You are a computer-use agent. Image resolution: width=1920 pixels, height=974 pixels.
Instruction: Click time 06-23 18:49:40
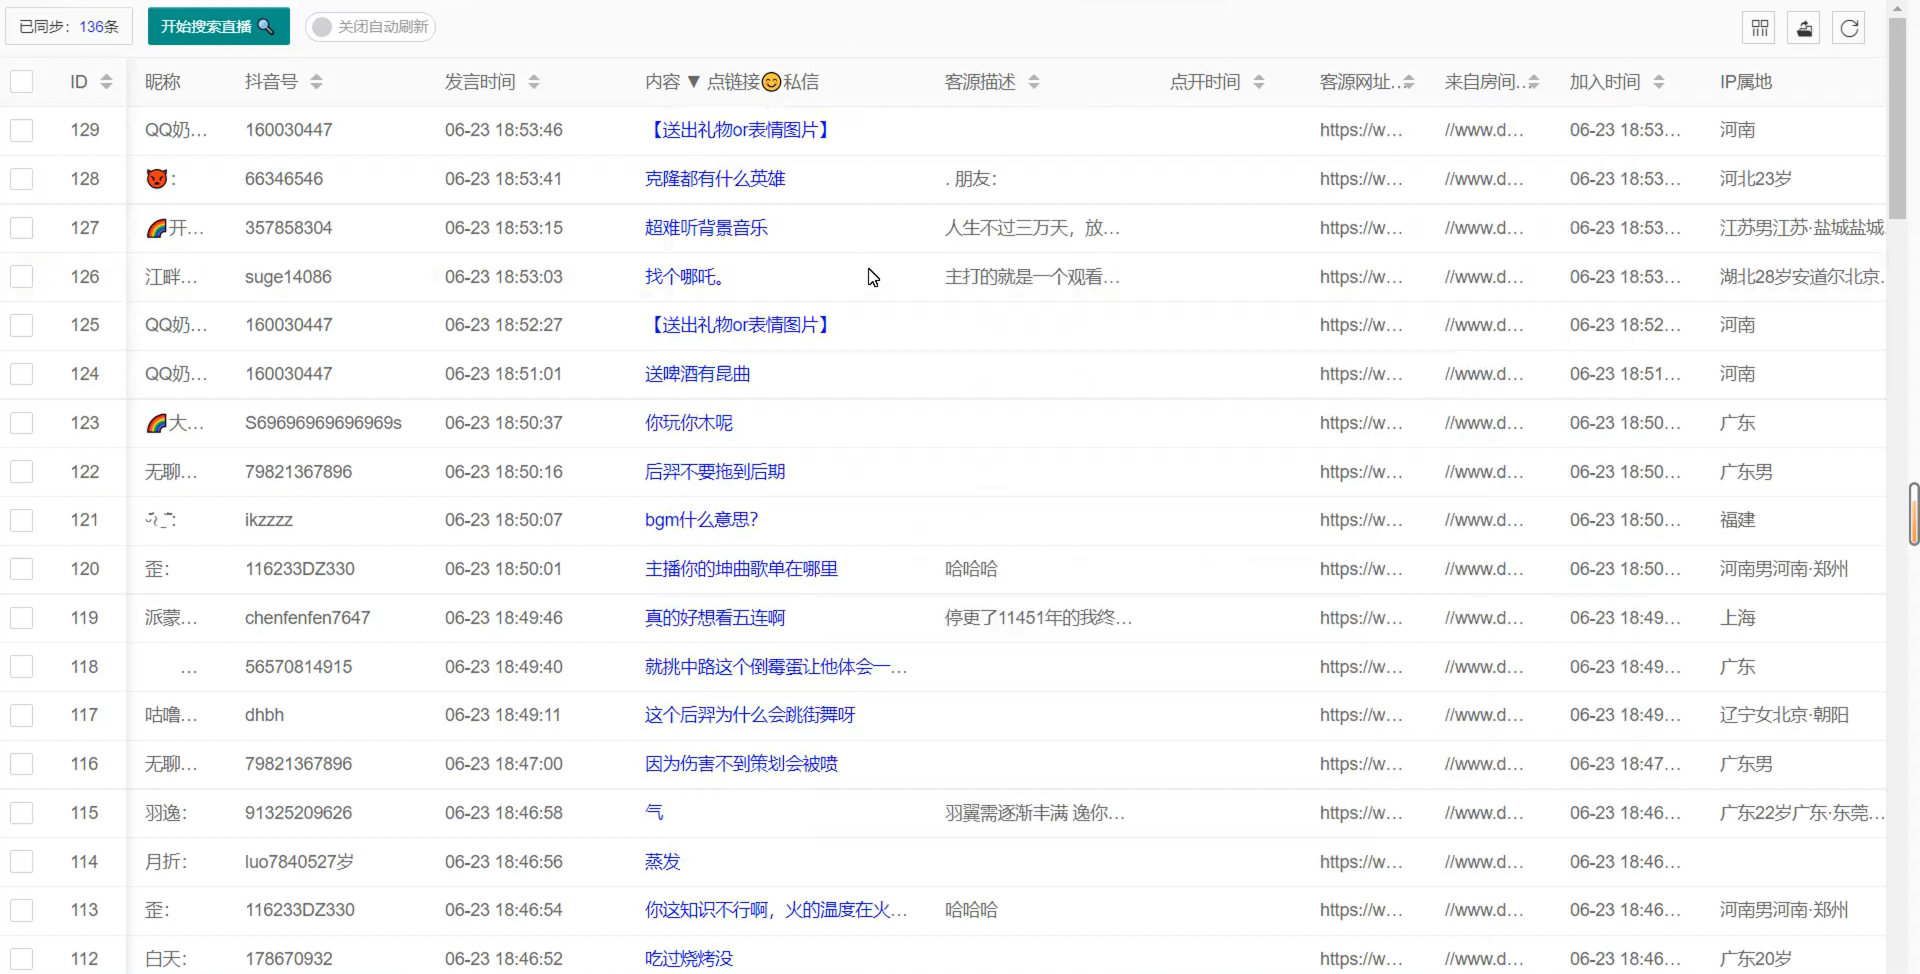click(x=504, y=667)
